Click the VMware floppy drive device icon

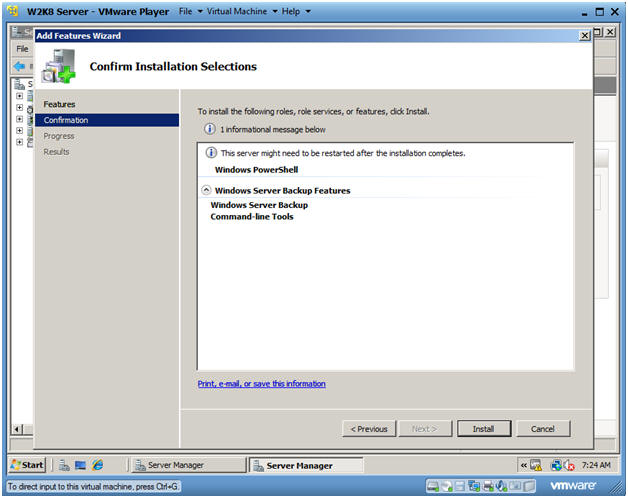(460, 486)
